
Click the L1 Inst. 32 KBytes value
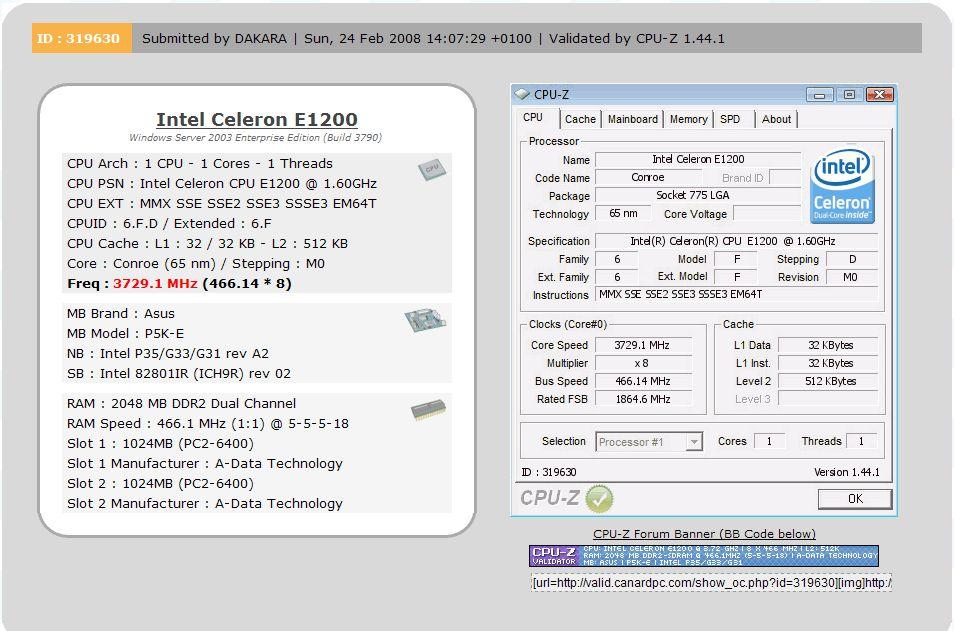pyautogui.click(x=828, y=363)
